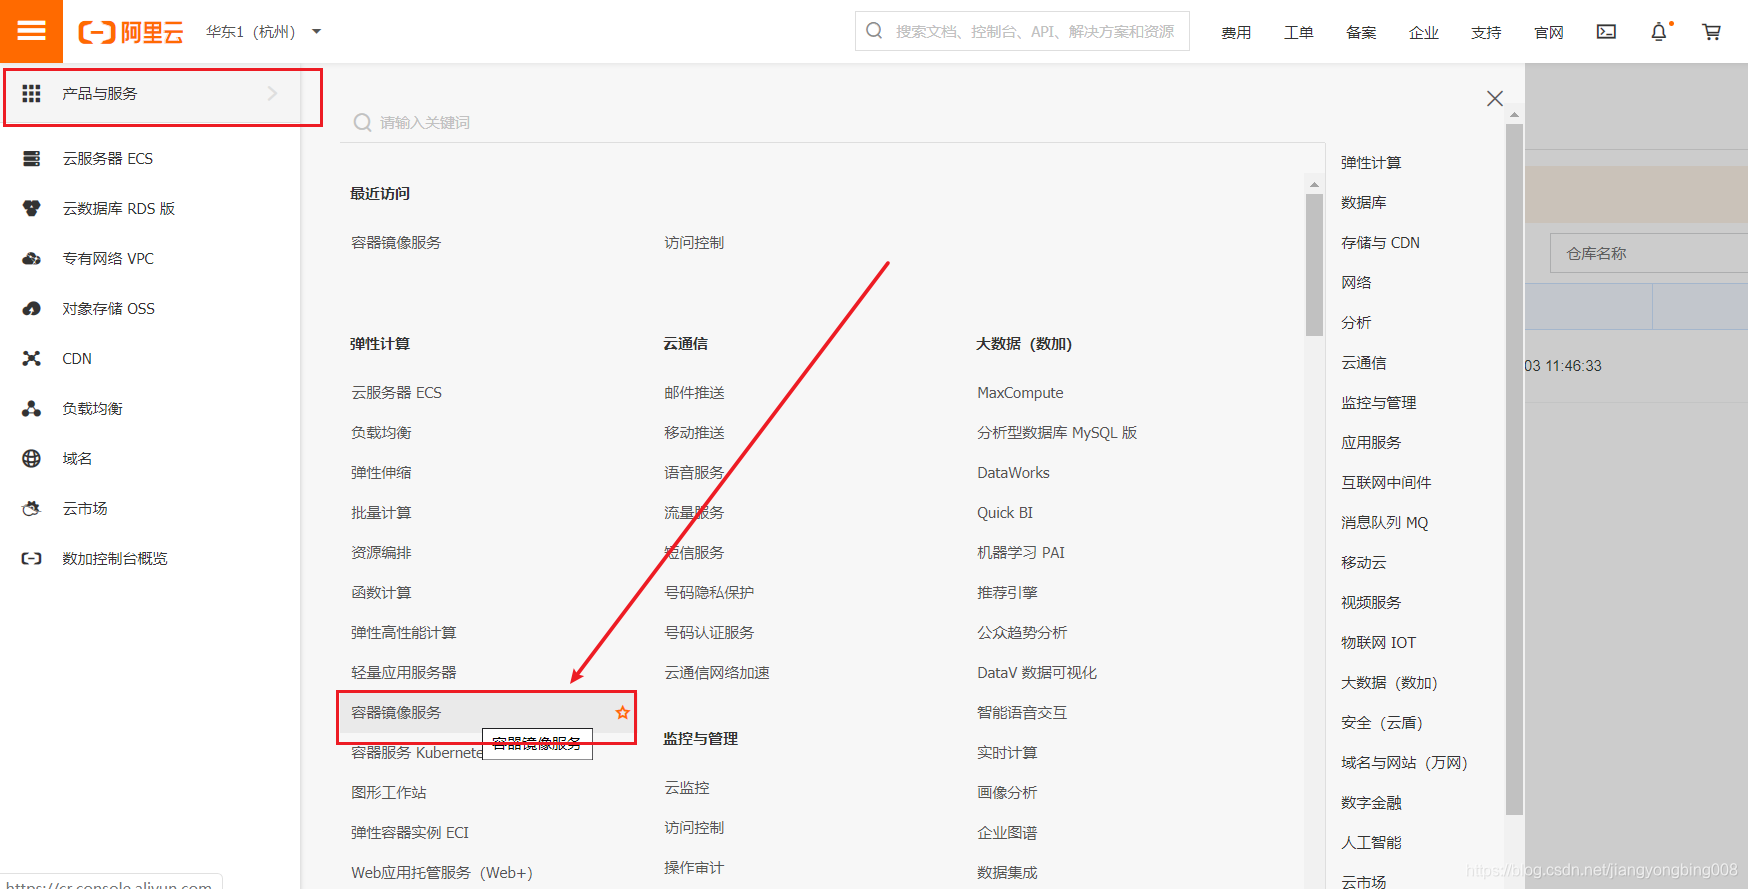
Task: Open DataV 数据可视化
Action: click(x=1037, y=672)
